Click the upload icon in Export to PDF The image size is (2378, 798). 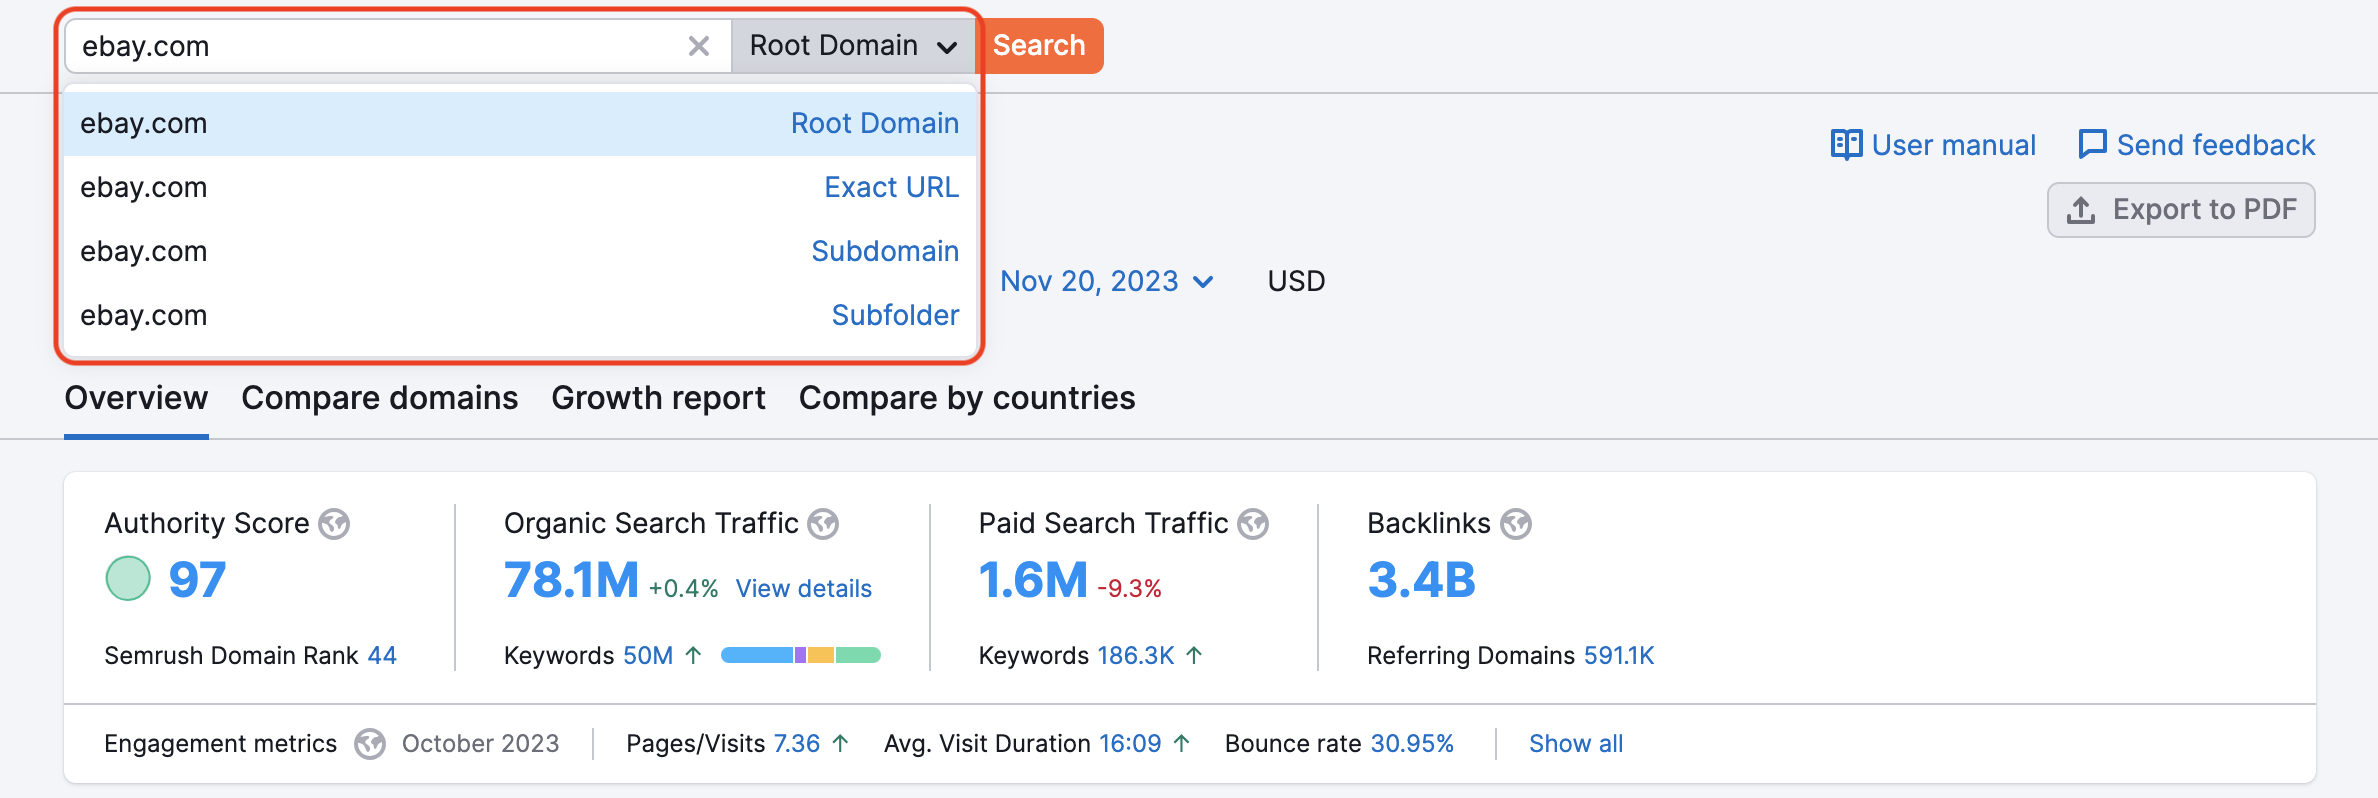2081,210
